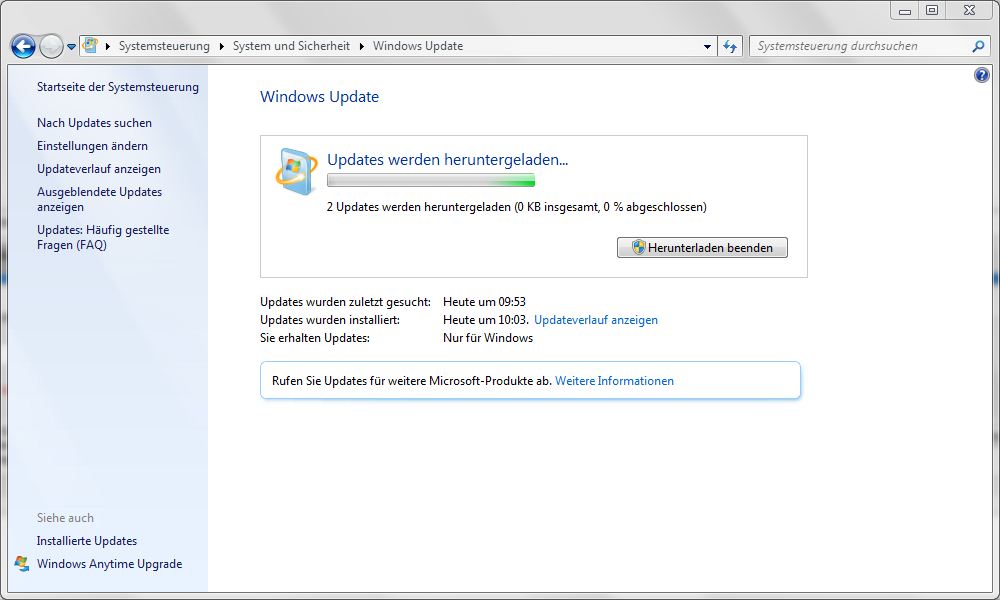Click the search magnifier icon
The height and width of the screenshot is (600, 1000).
[978, 46]
